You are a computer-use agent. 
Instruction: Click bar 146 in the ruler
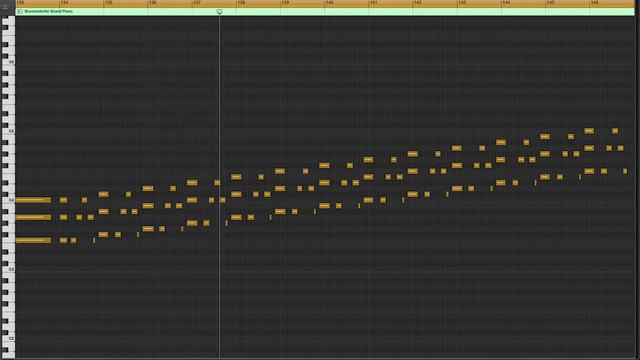tap(594, 2)
